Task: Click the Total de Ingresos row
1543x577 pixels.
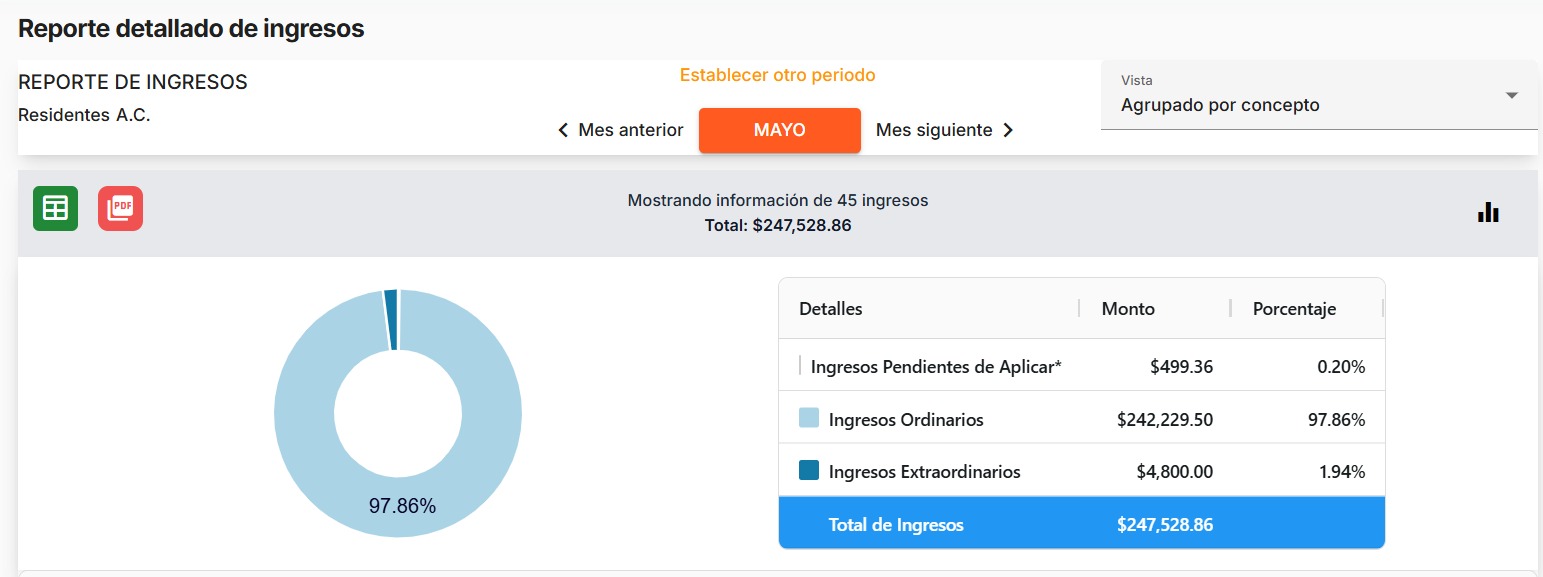Action: coord(1081,524)
